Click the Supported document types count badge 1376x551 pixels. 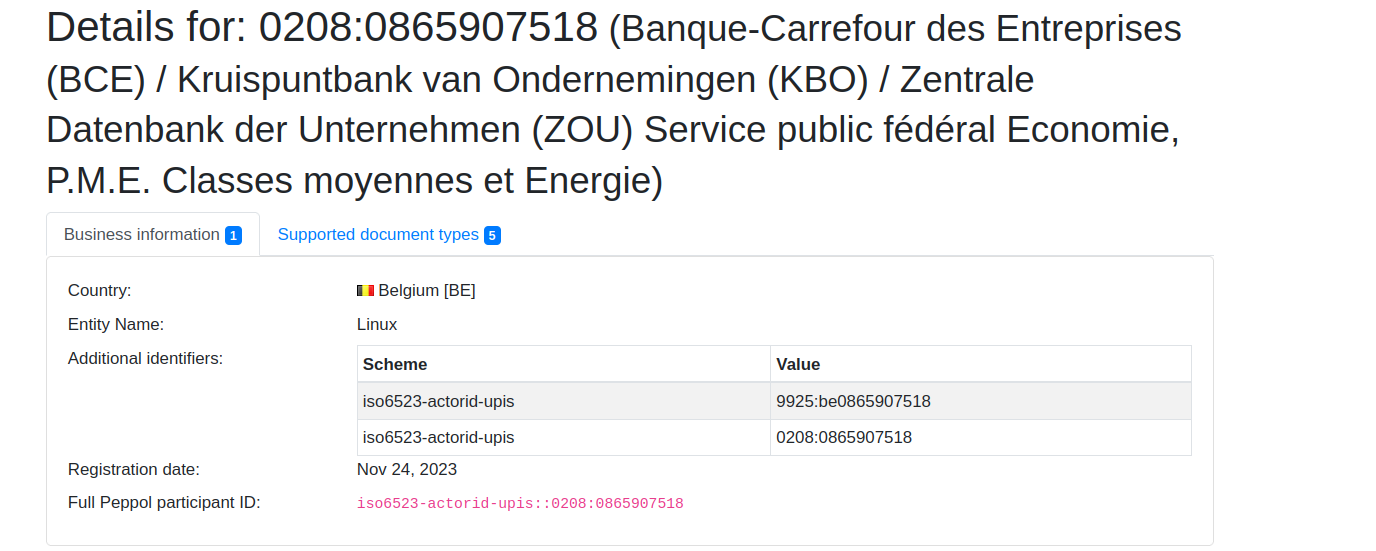(492, 236)
